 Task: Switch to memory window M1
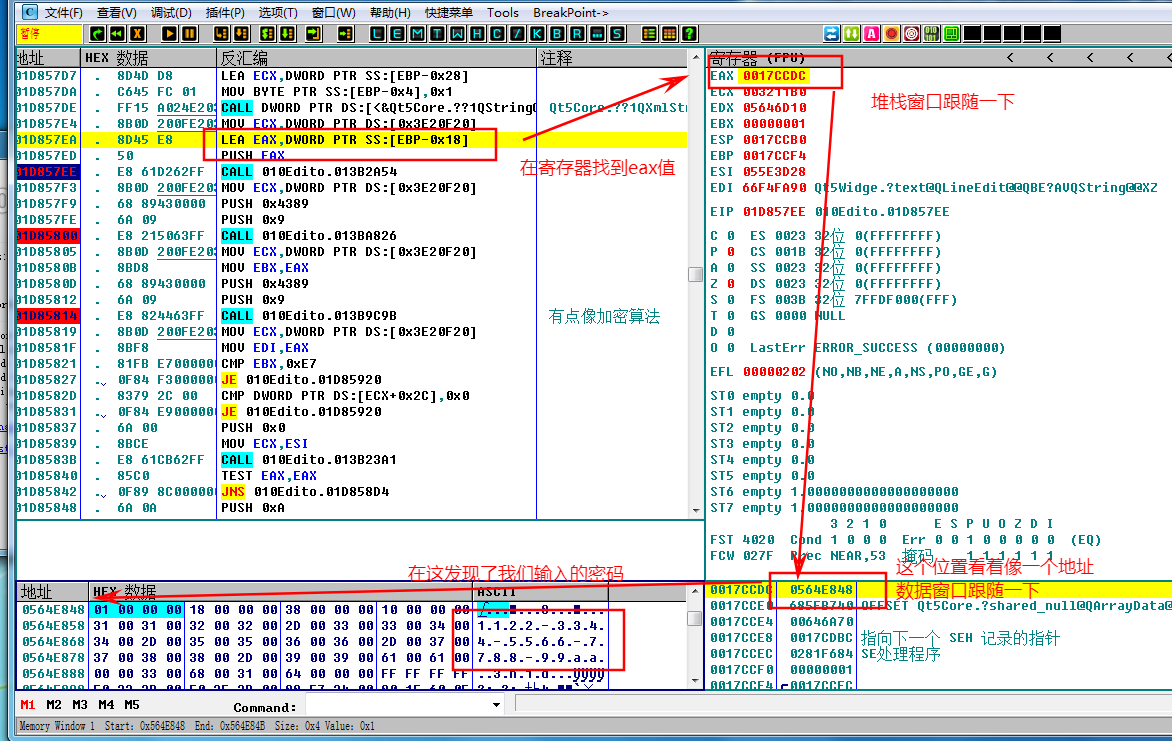(28, 705)
